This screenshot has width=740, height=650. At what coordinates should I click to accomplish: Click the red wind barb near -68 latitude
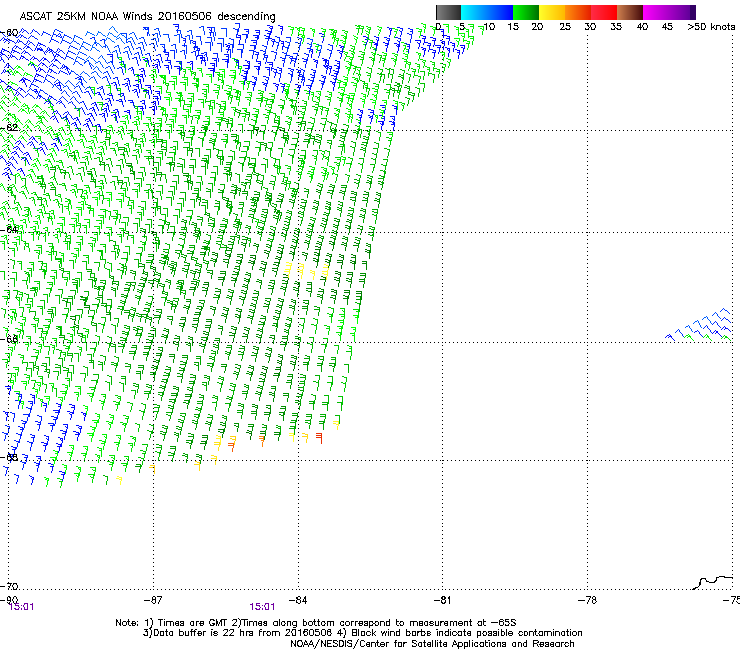[320, 438]
